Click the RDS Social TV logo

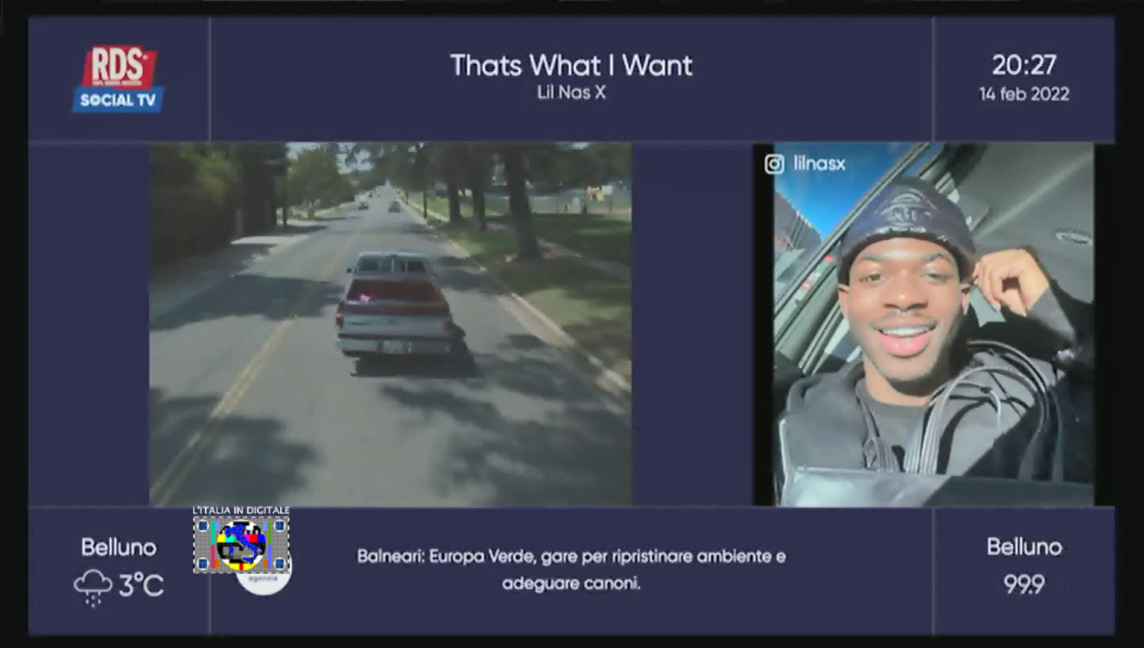[118, 80]
